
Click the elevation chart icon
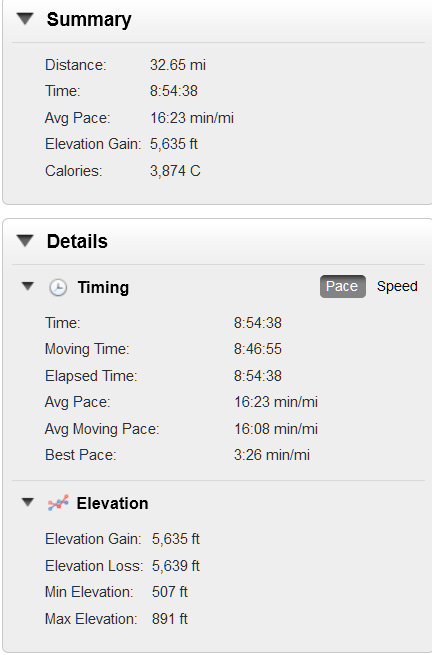click(58, 503)
